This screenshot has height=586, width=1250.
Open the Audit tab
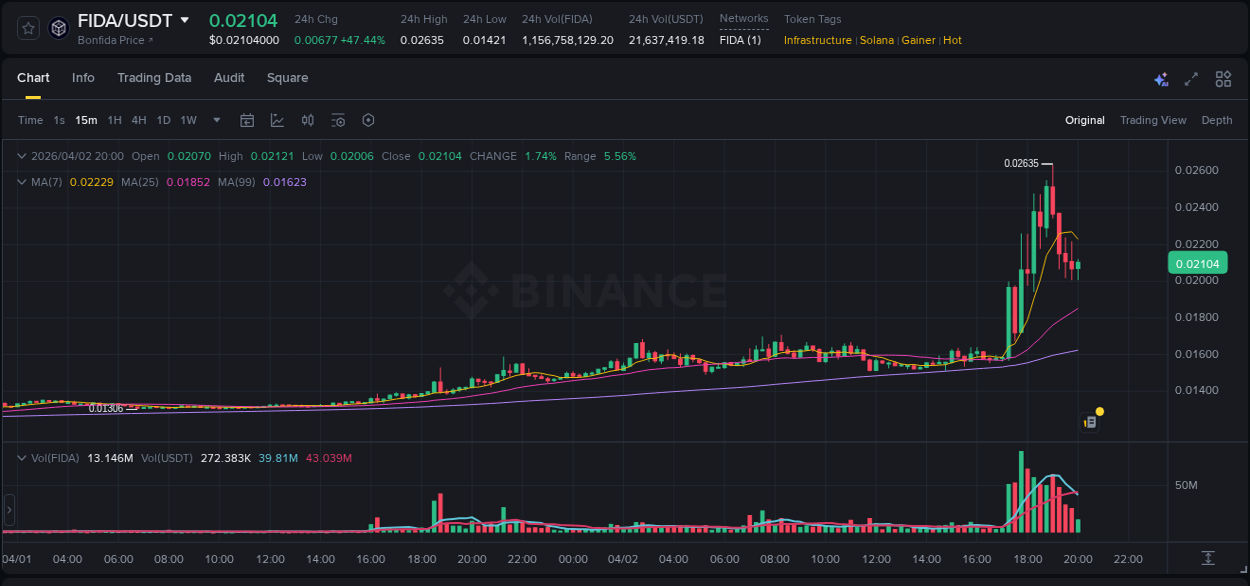(229, 78)
